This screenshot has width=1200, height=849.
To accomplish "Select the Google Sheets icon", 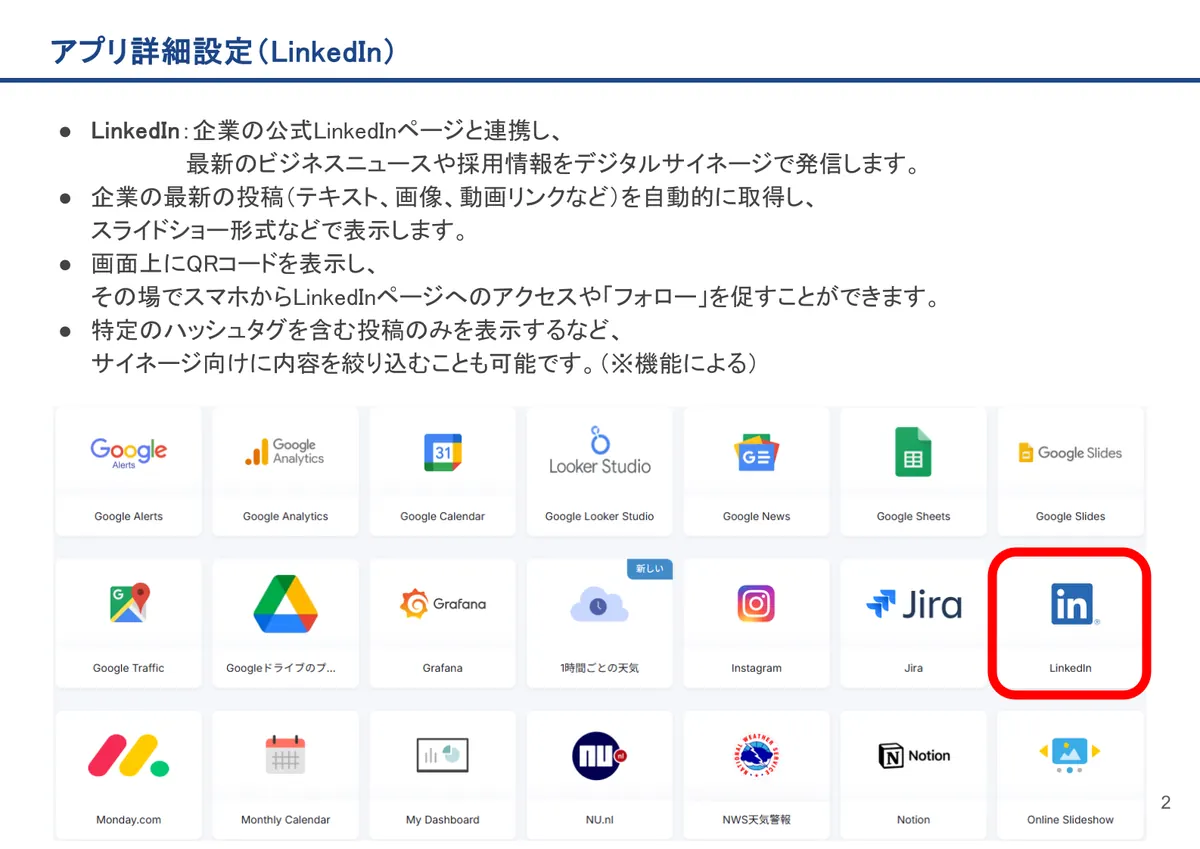I will 913,452.
